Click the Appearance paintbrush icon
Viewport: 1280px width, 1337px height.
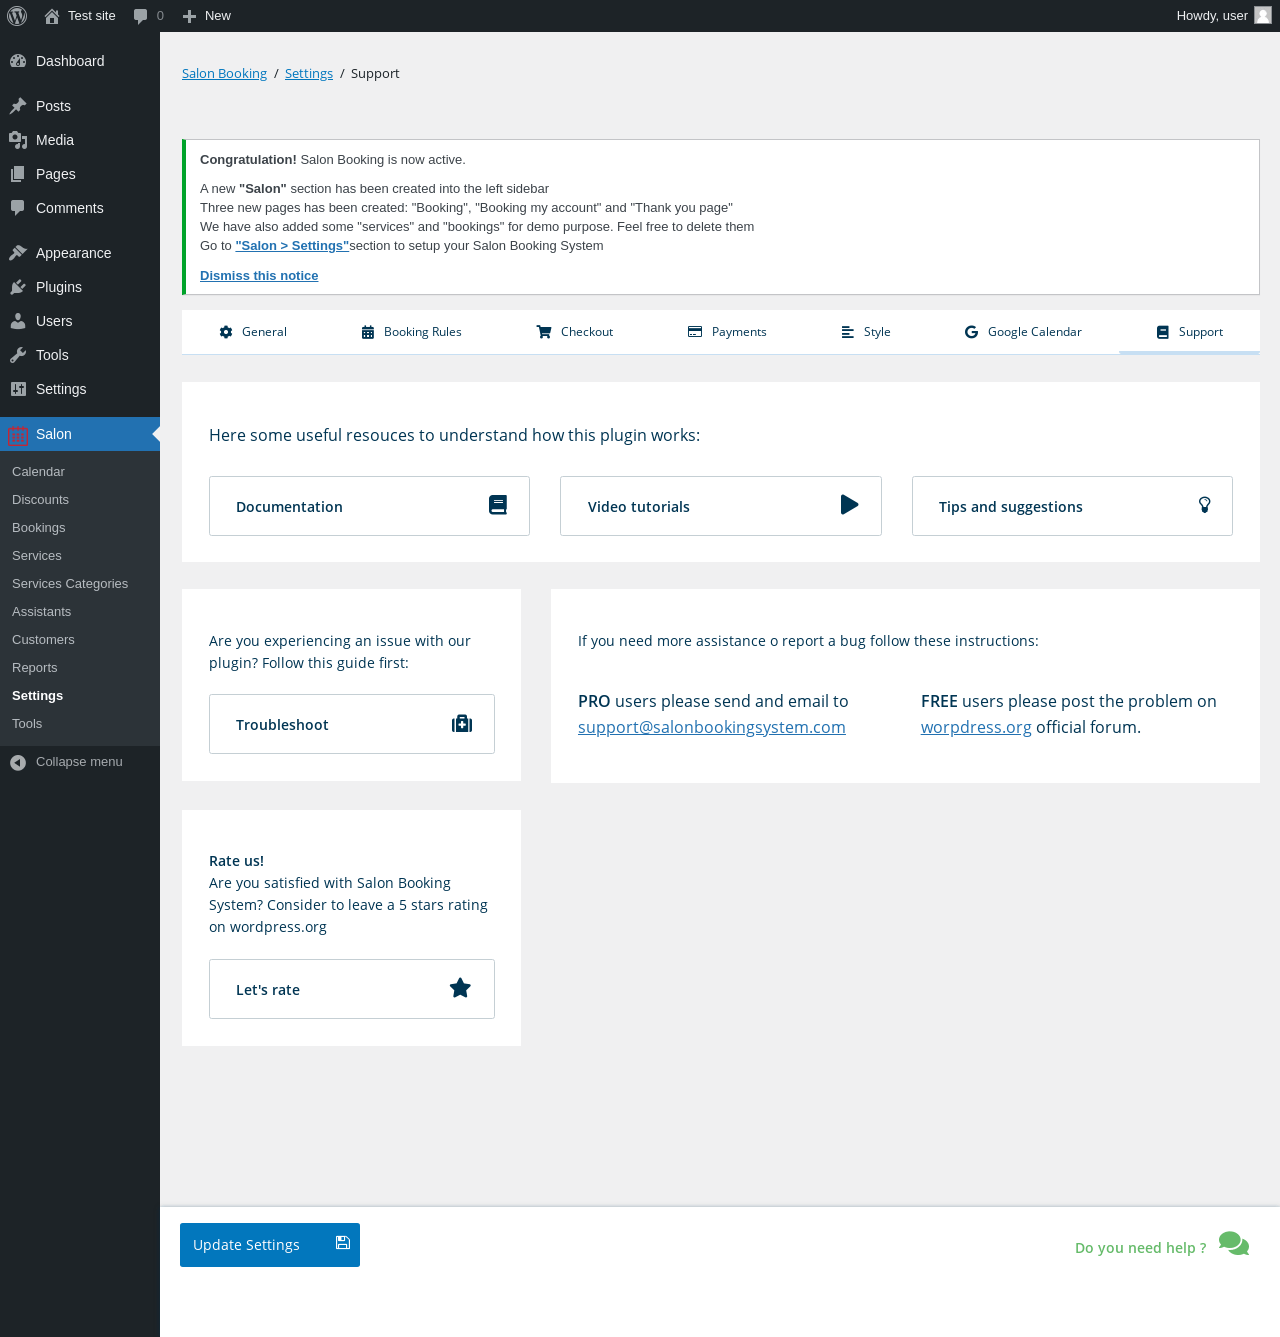[x=18, y=253]
